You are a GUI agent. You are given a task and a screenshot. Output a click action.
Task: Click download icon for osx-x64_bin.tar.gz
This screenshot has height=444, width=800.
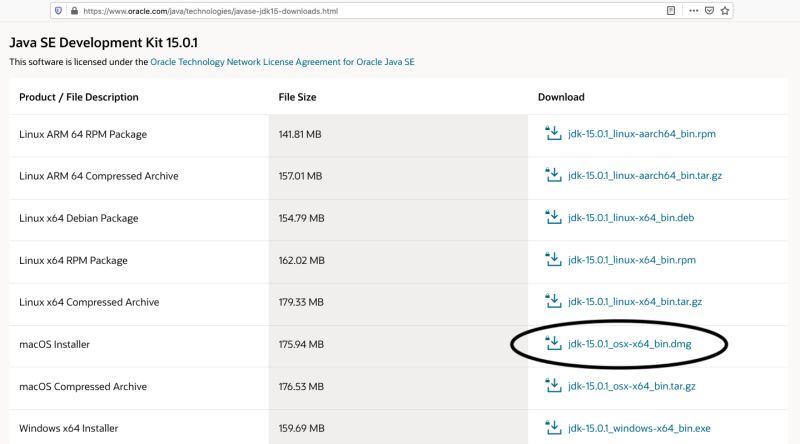(553, 386)
